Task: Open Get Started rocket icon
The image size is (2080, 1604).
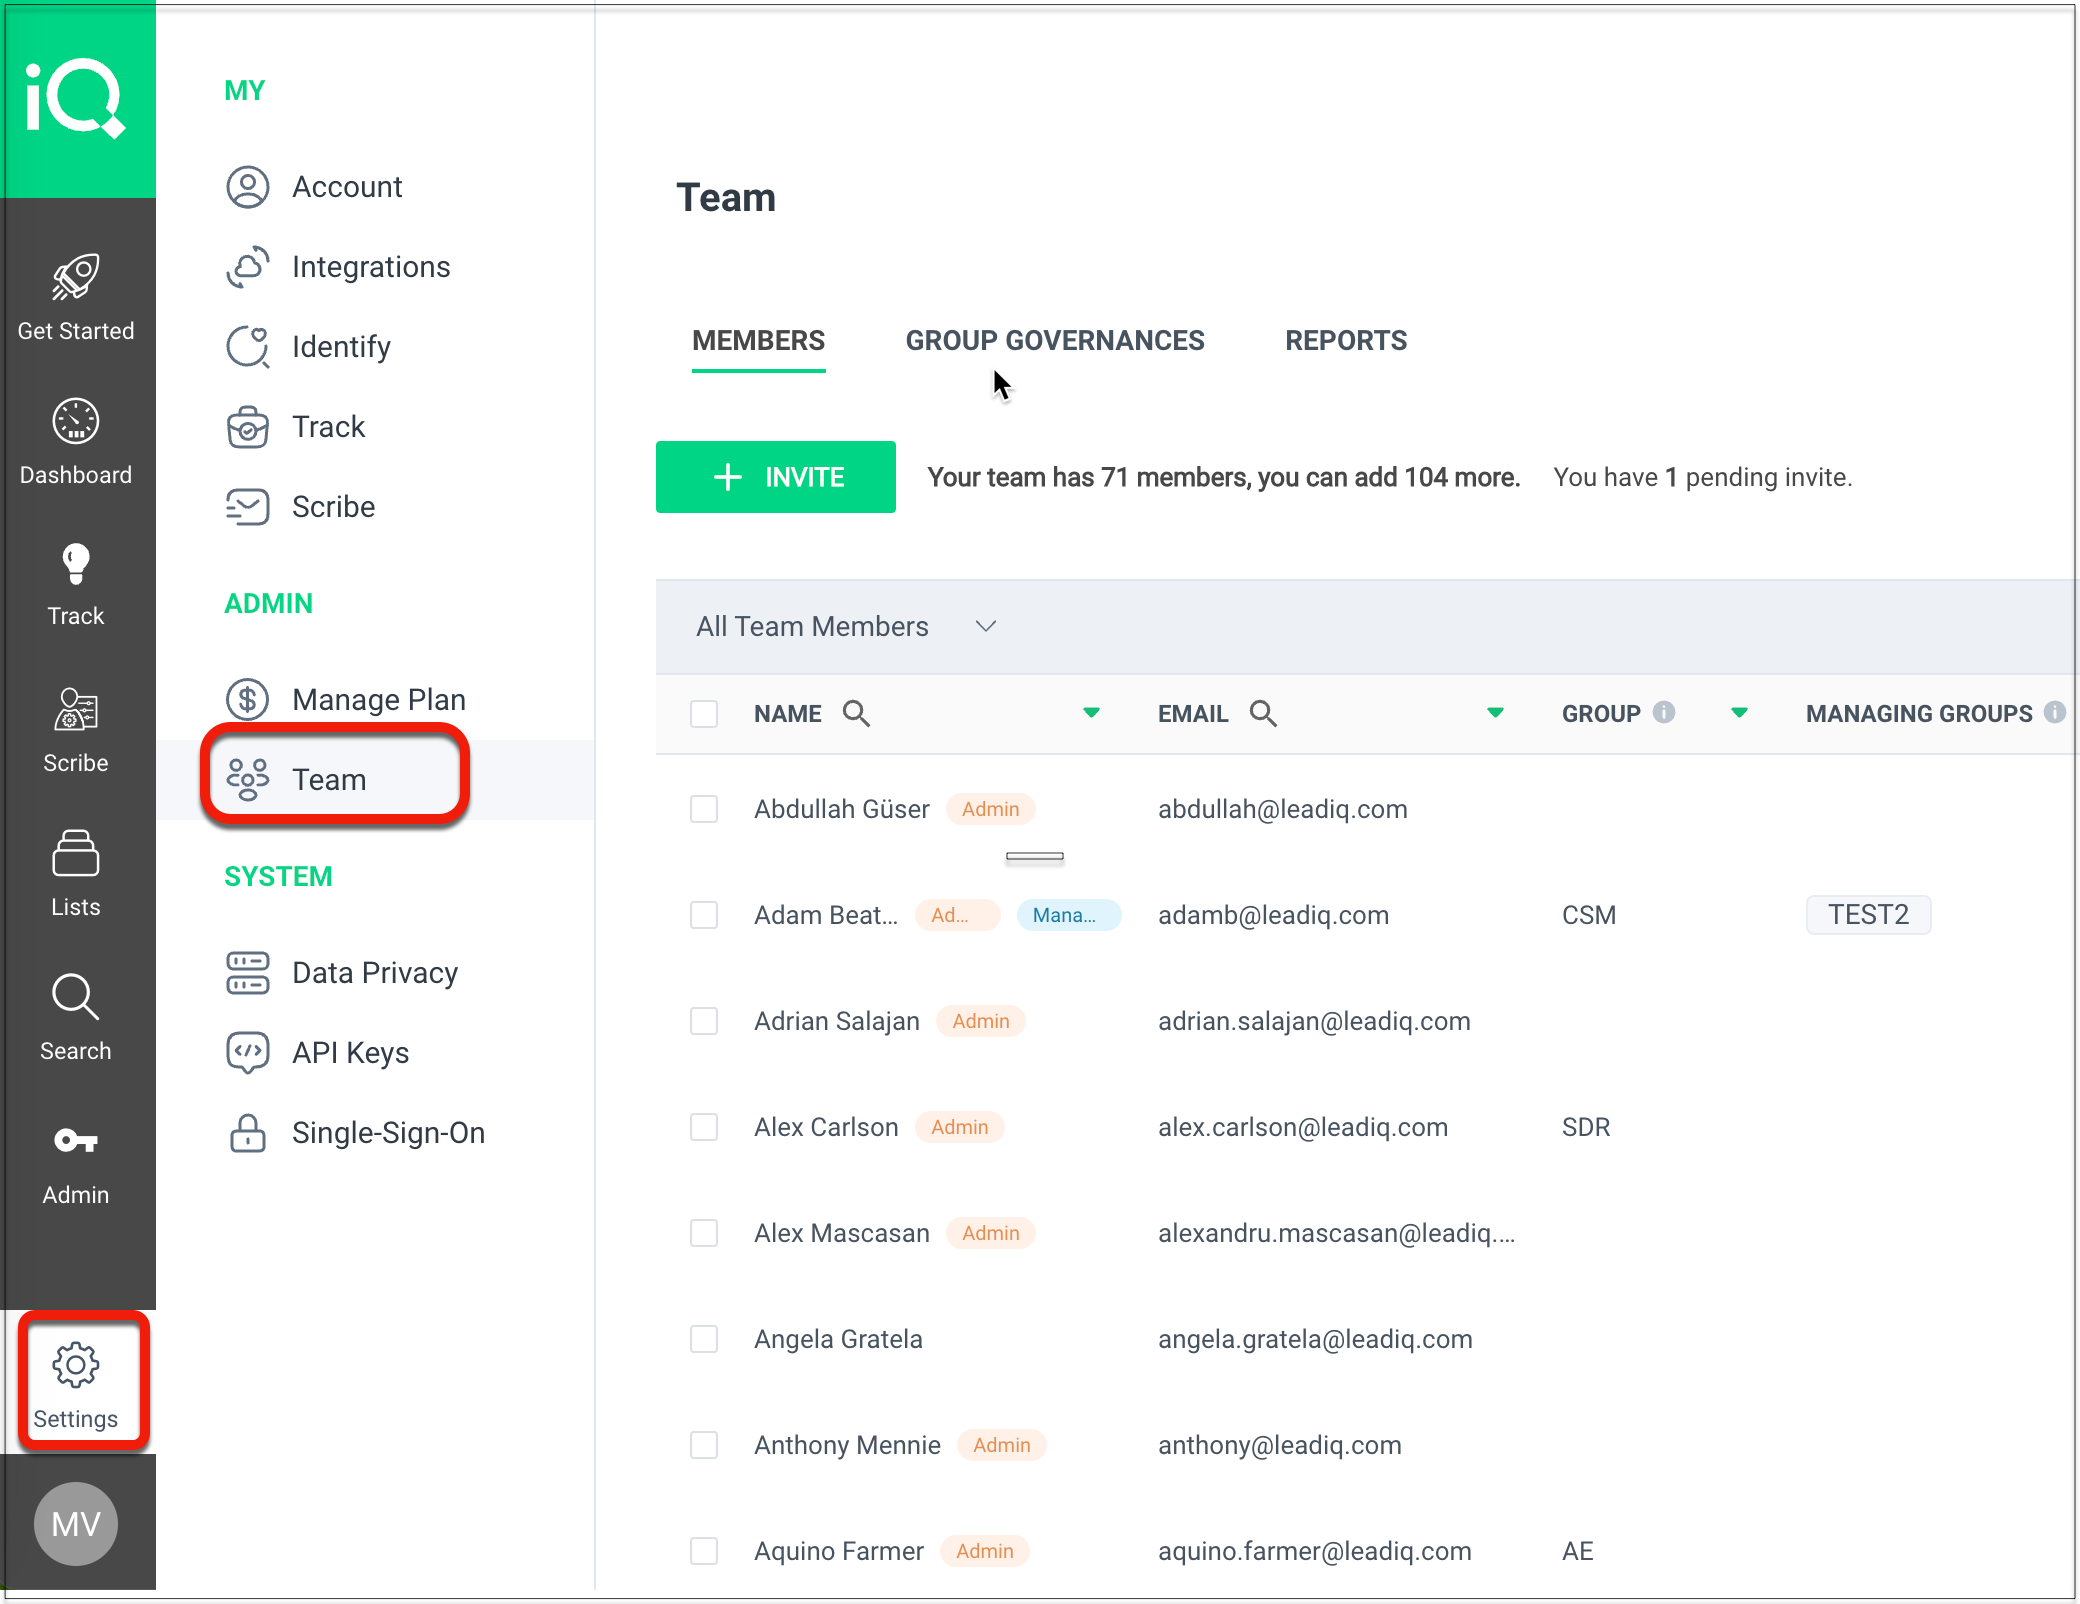Action: (76, 278)
